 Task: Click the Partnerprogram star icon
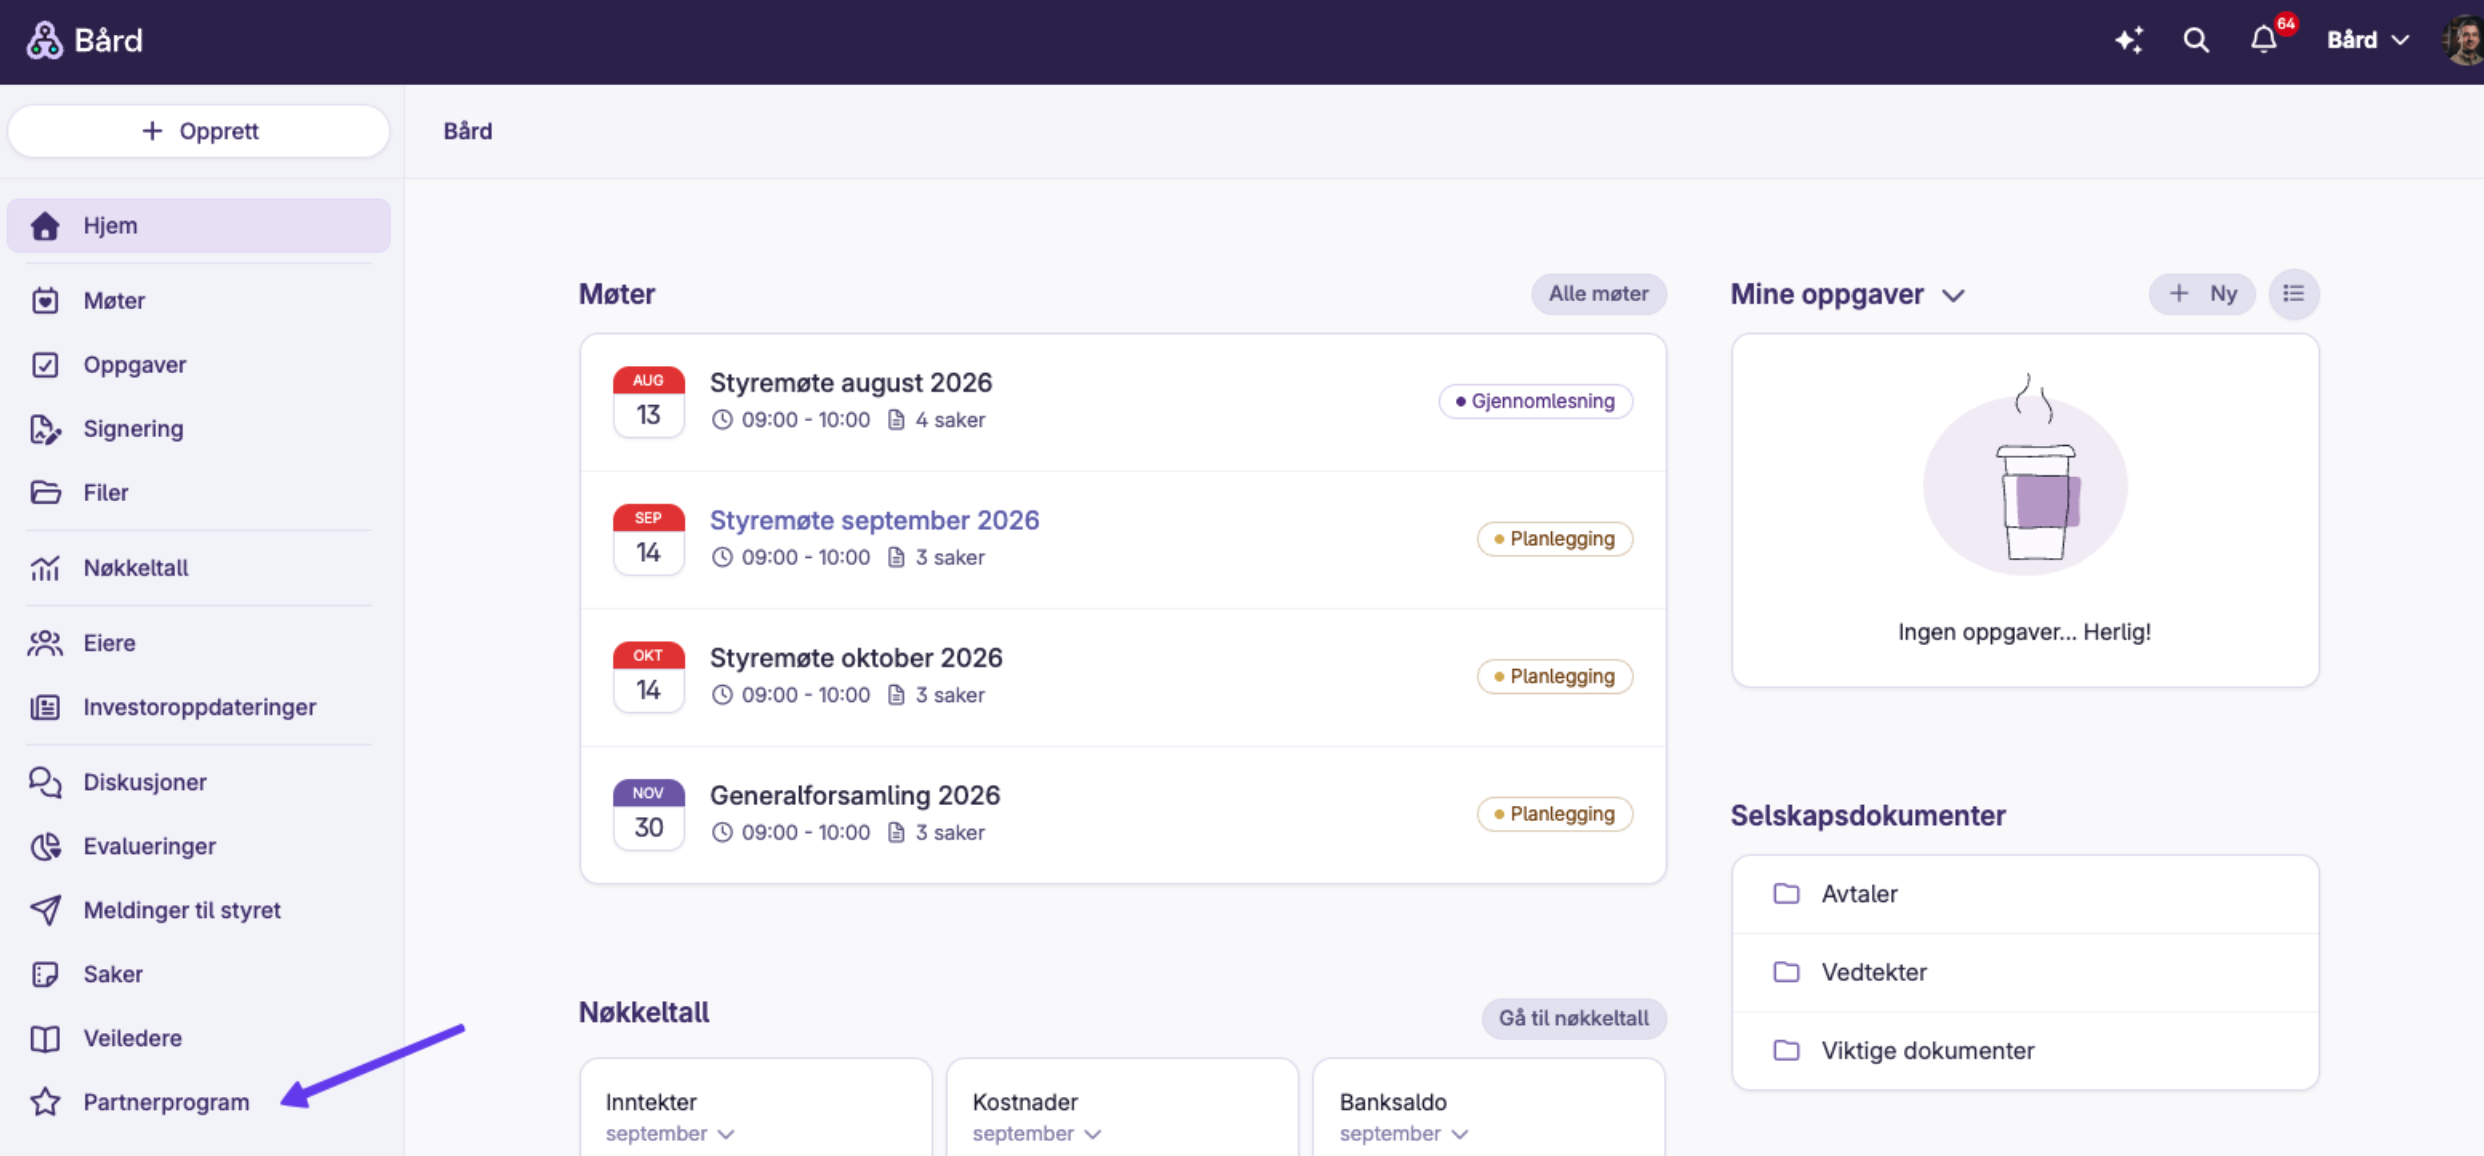tap(45, 1102)
